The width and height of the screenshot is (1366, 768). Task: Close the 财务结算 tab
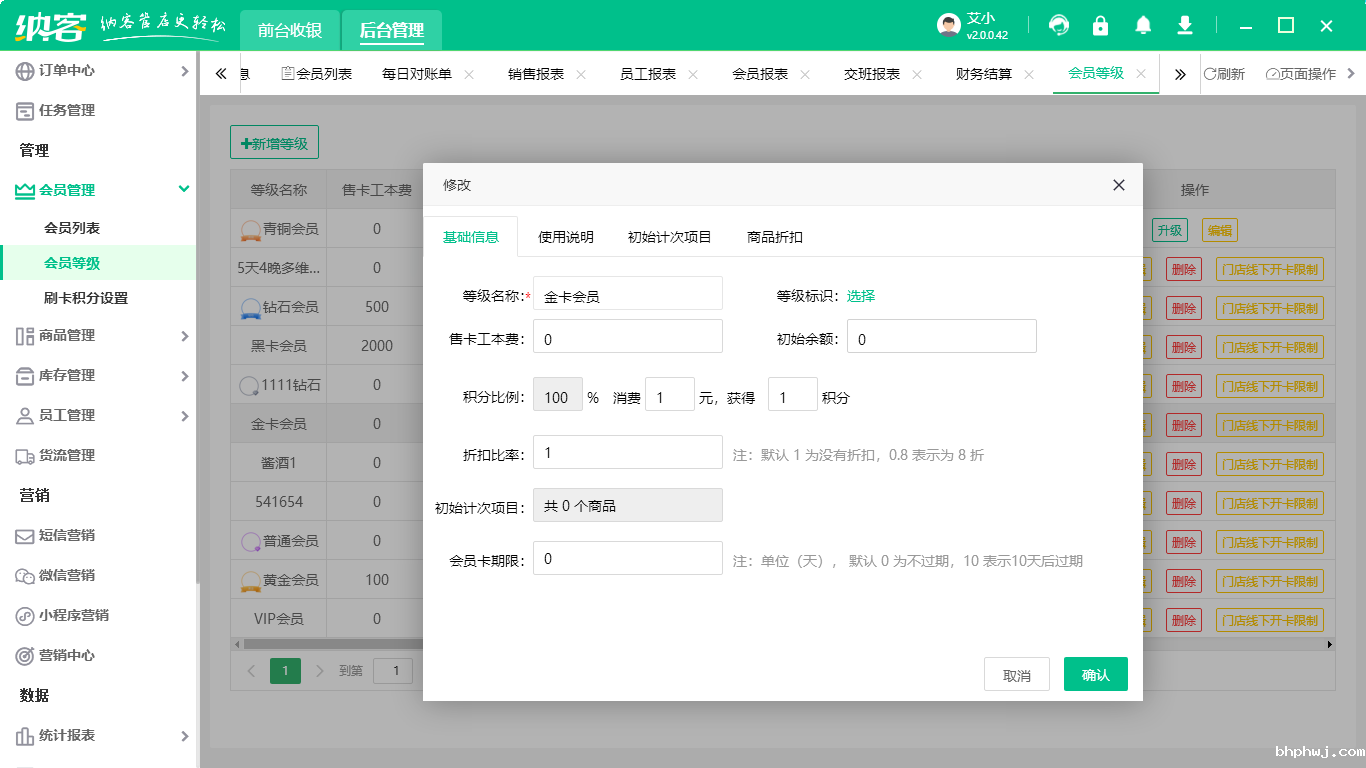[x=1029, y=74]
